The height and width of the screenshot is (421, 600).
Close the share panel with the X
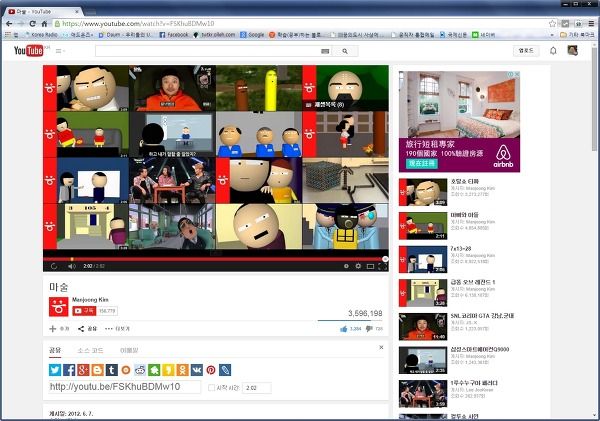point(381,347)
